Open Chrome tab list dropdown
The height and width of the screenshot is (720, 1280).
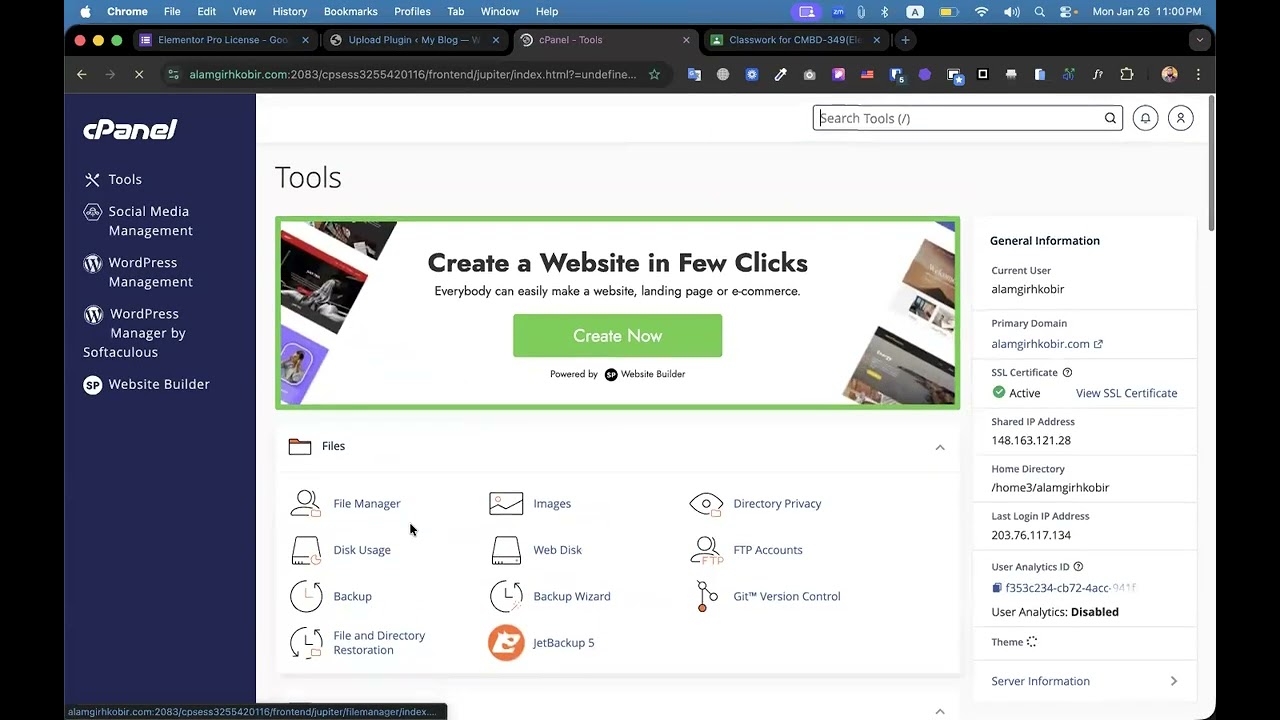click(x=1199, y=40)
